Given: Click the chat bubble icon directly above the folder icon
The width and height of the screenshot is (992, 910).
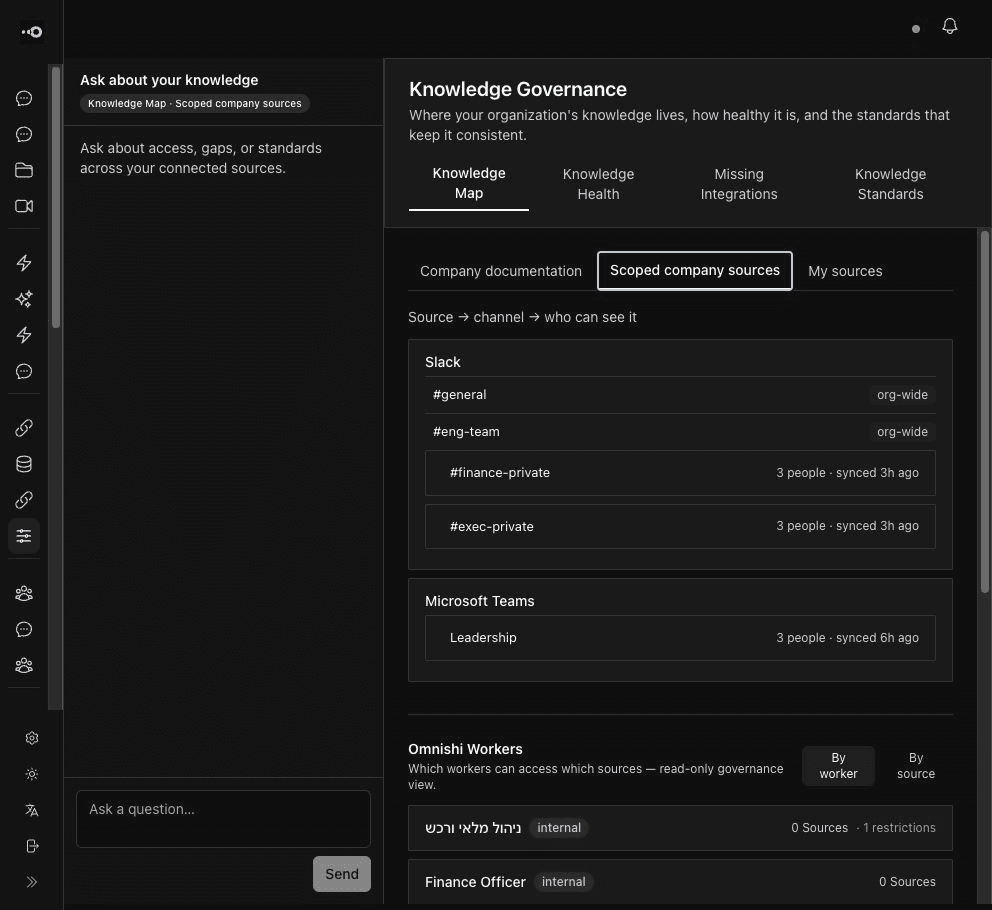Looking at the screenshot, I should point(24,134).
